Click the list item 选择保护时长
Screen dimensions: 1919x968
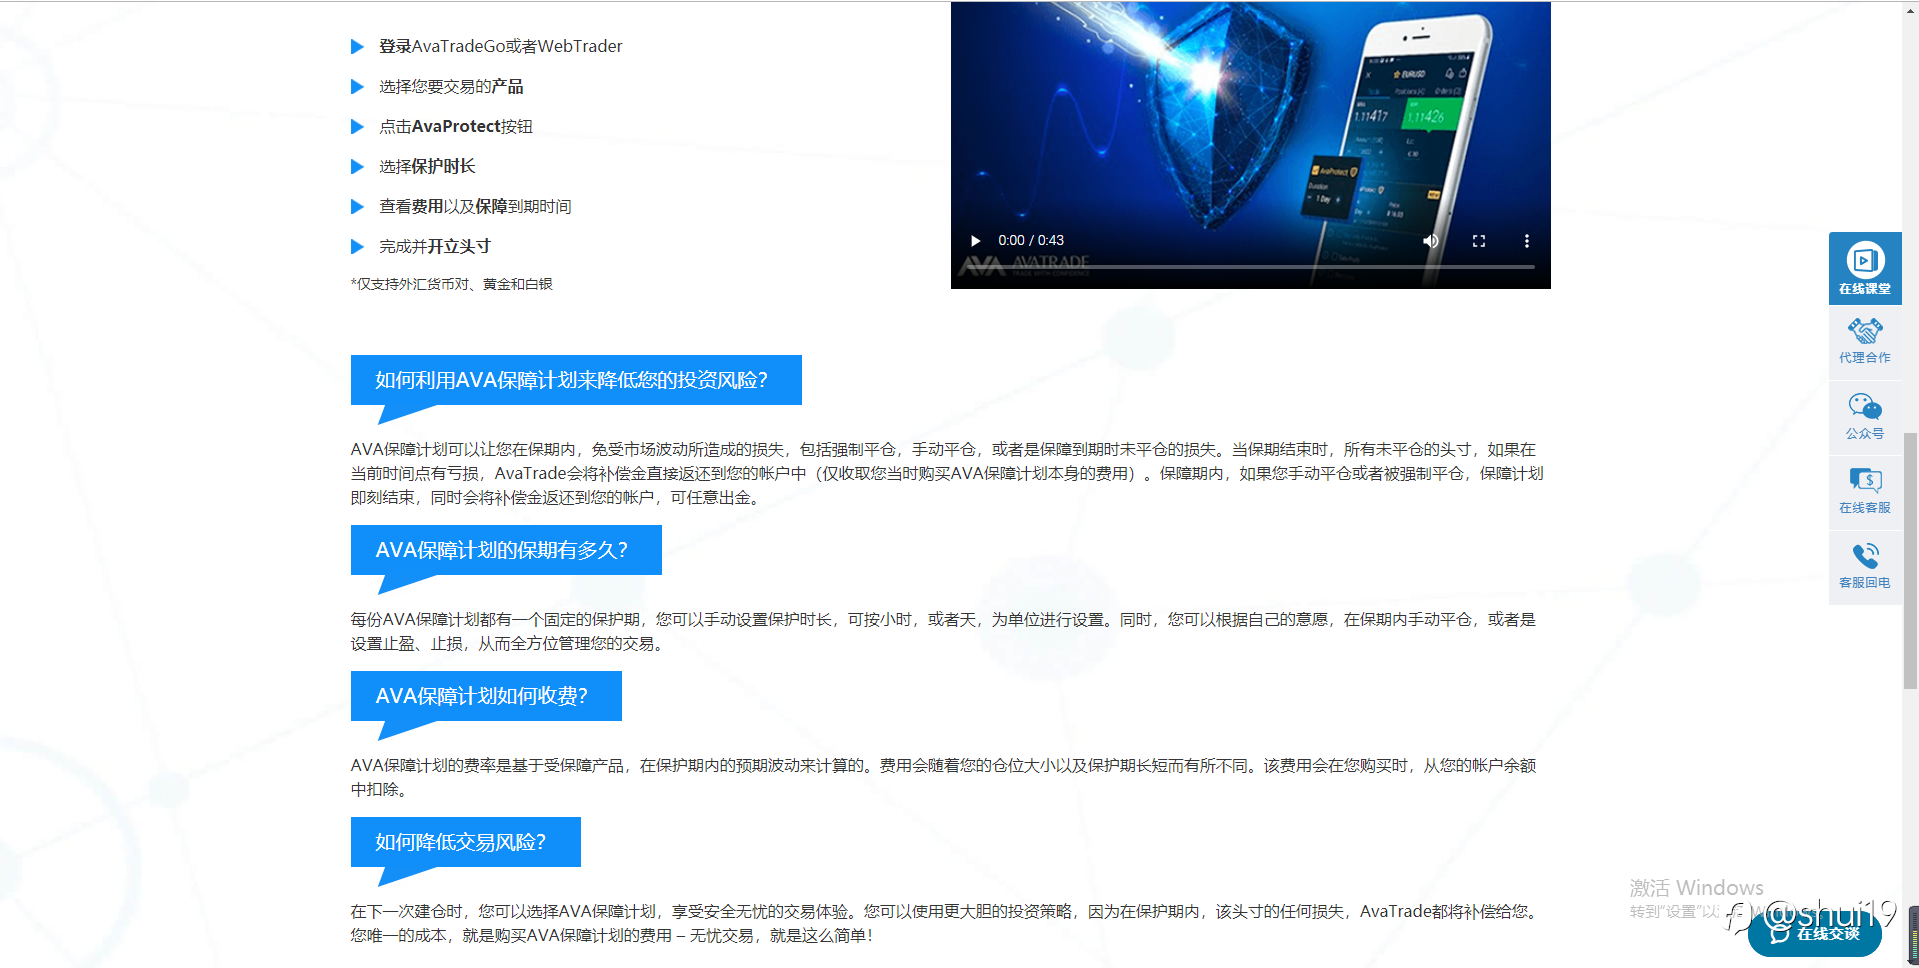coord(427,167)
